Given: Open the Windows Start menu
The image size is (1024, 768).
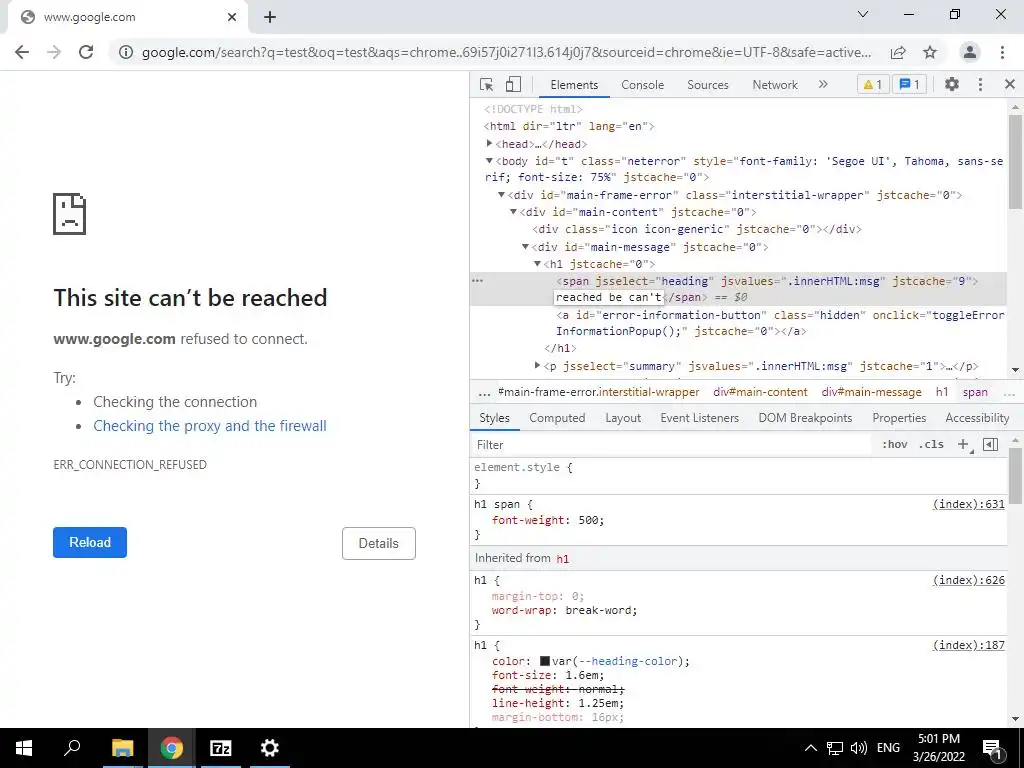Looking at the screenshot, I should click(x=24, y=748).
